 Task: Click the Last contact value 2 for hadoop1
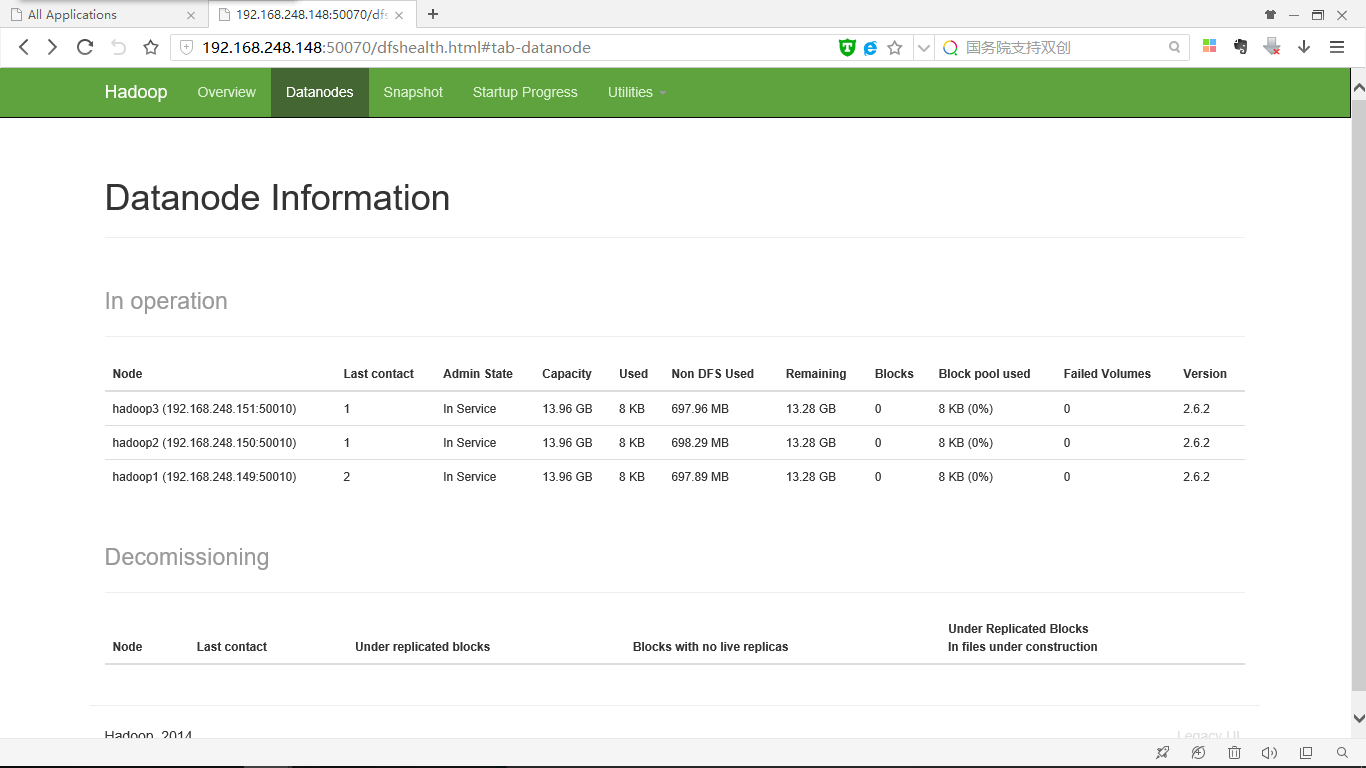(347, 477)
